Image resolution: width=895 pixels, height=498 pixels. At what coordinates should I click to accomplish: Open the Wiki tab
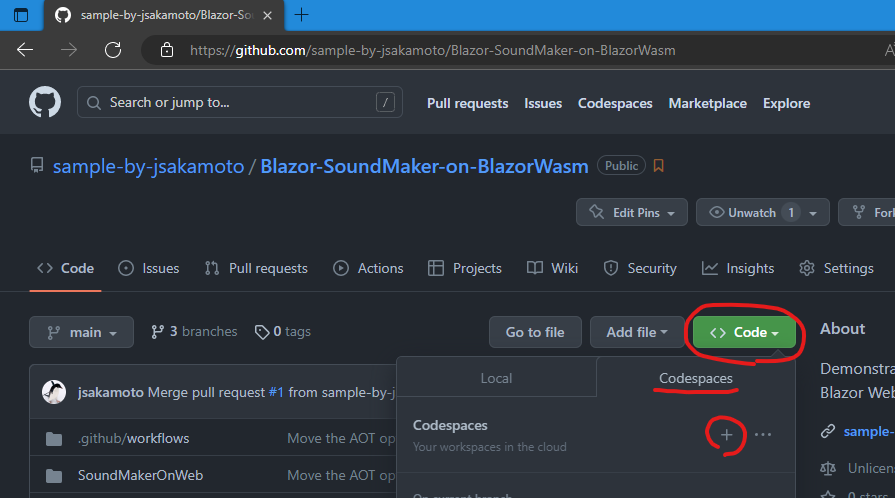click(x=553, y=268)
